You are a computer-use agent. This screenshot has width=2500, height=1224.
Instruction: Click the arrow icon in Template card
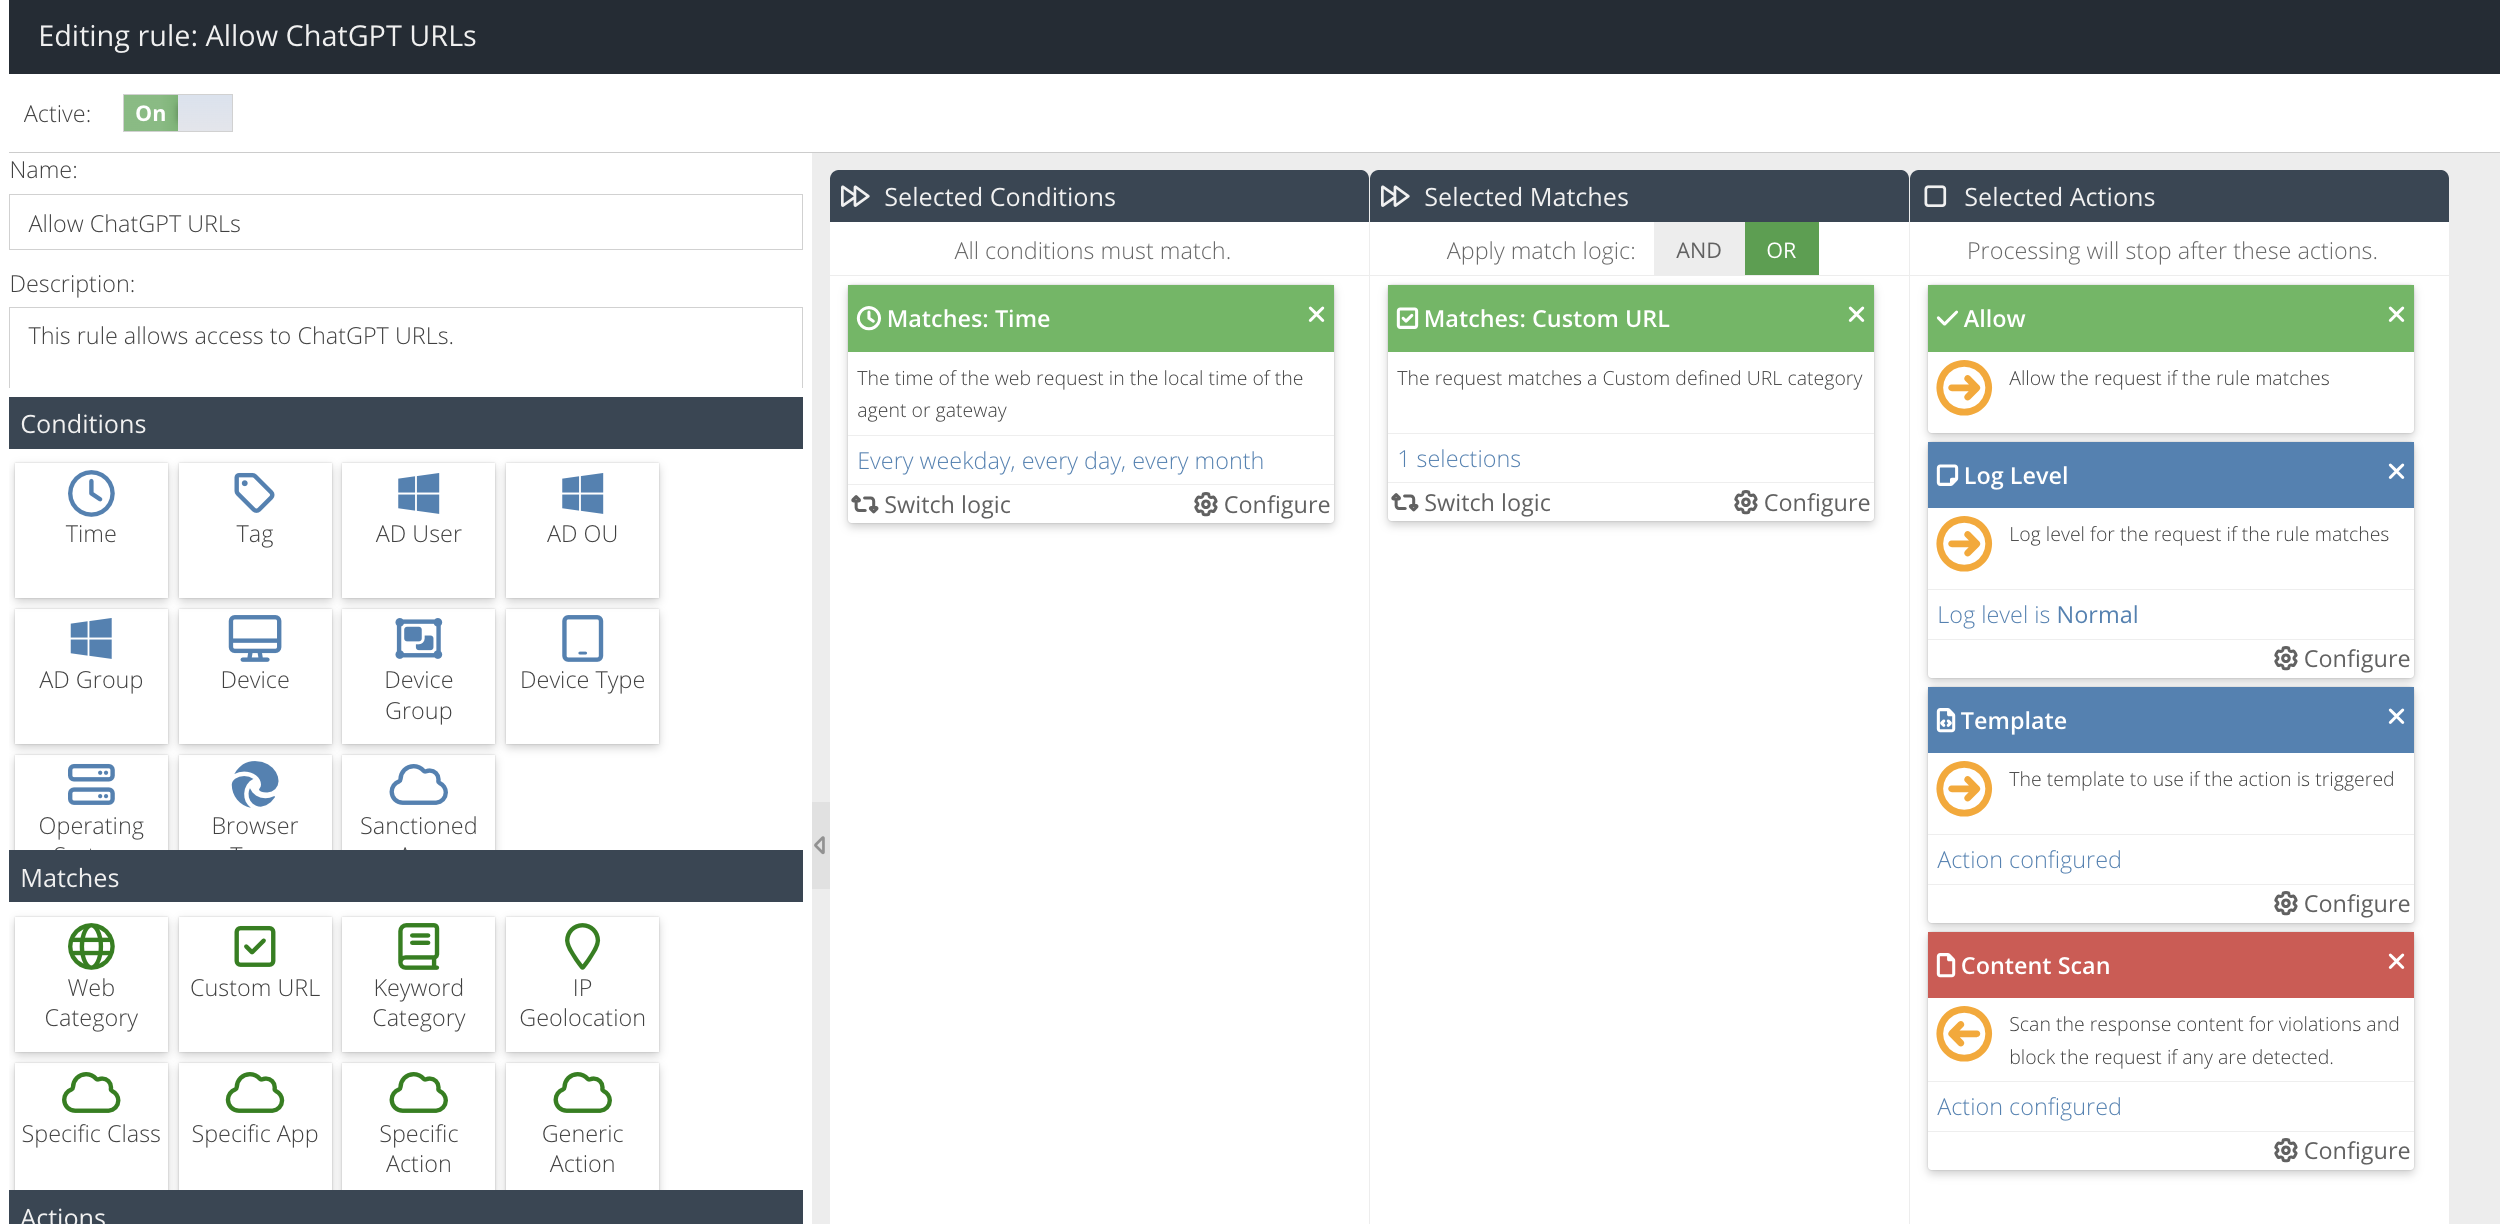[x=1964, y=788]
